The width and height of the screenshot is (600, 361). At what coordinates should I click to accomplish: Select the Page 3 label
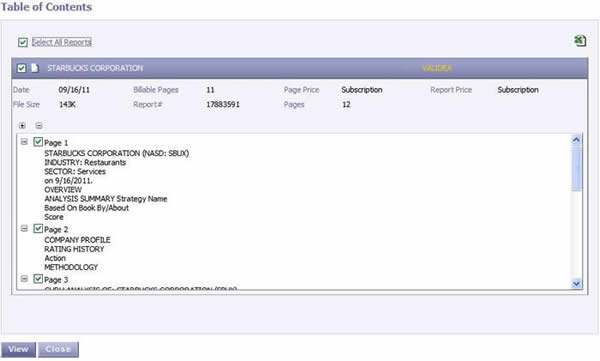click(x=56, y=280)
